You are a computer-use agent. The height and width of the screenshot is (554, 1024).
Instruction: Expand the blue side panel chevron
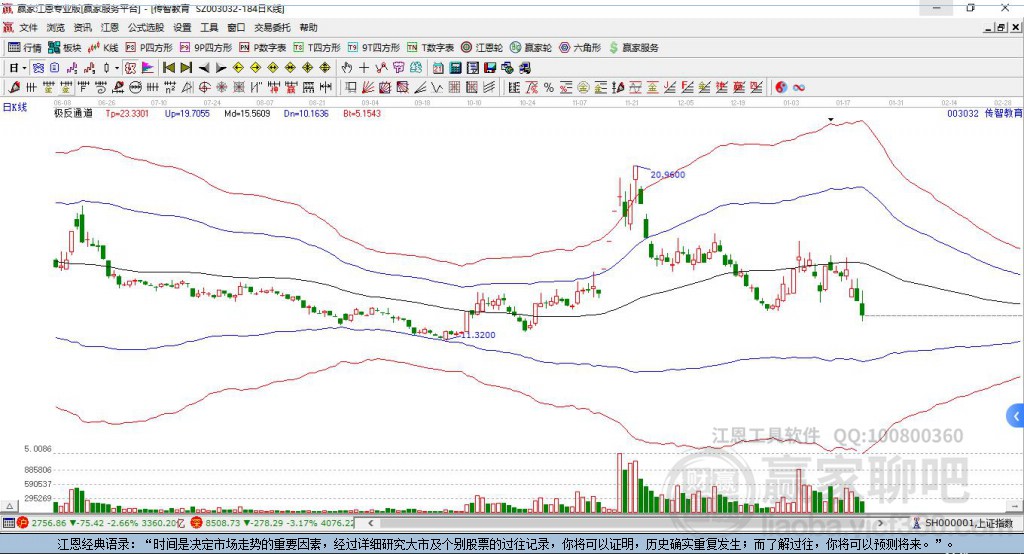coord(1016,416)
